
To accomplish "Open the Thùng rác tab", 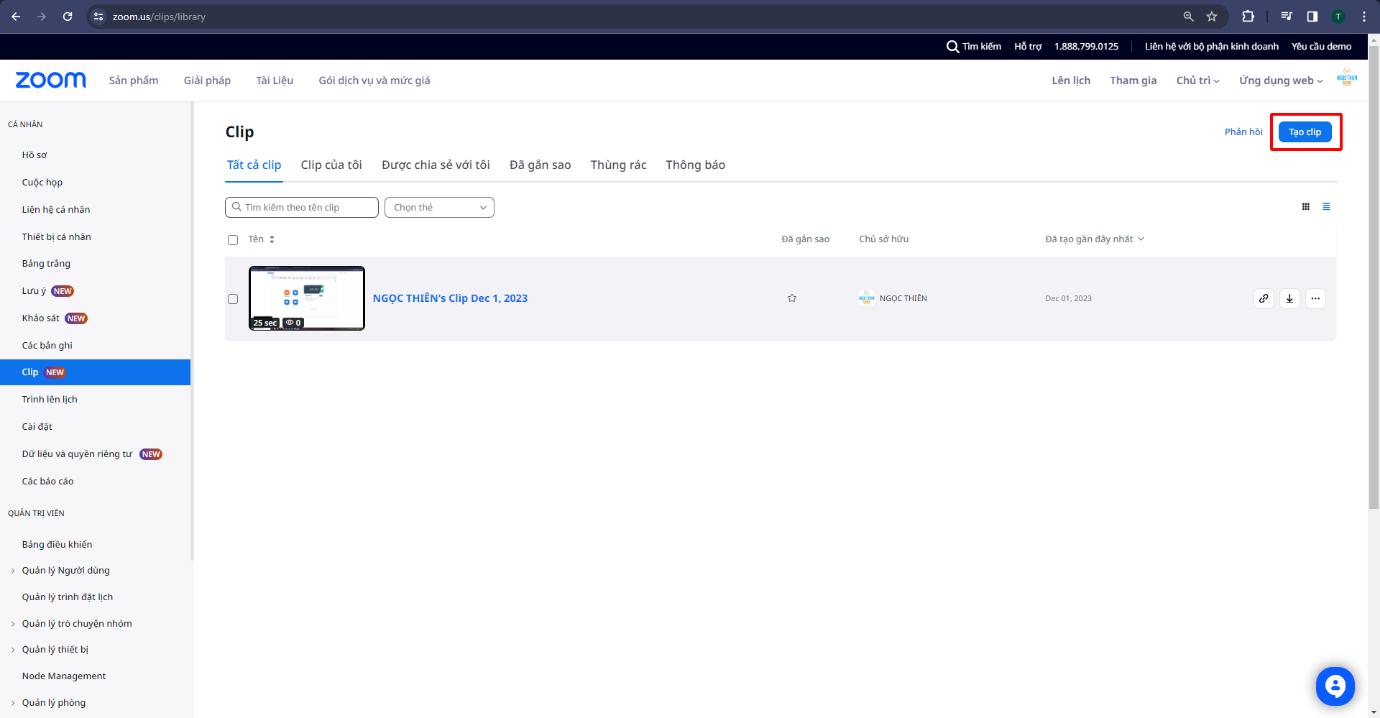I will pyautogui.click(x=618, y=165).
